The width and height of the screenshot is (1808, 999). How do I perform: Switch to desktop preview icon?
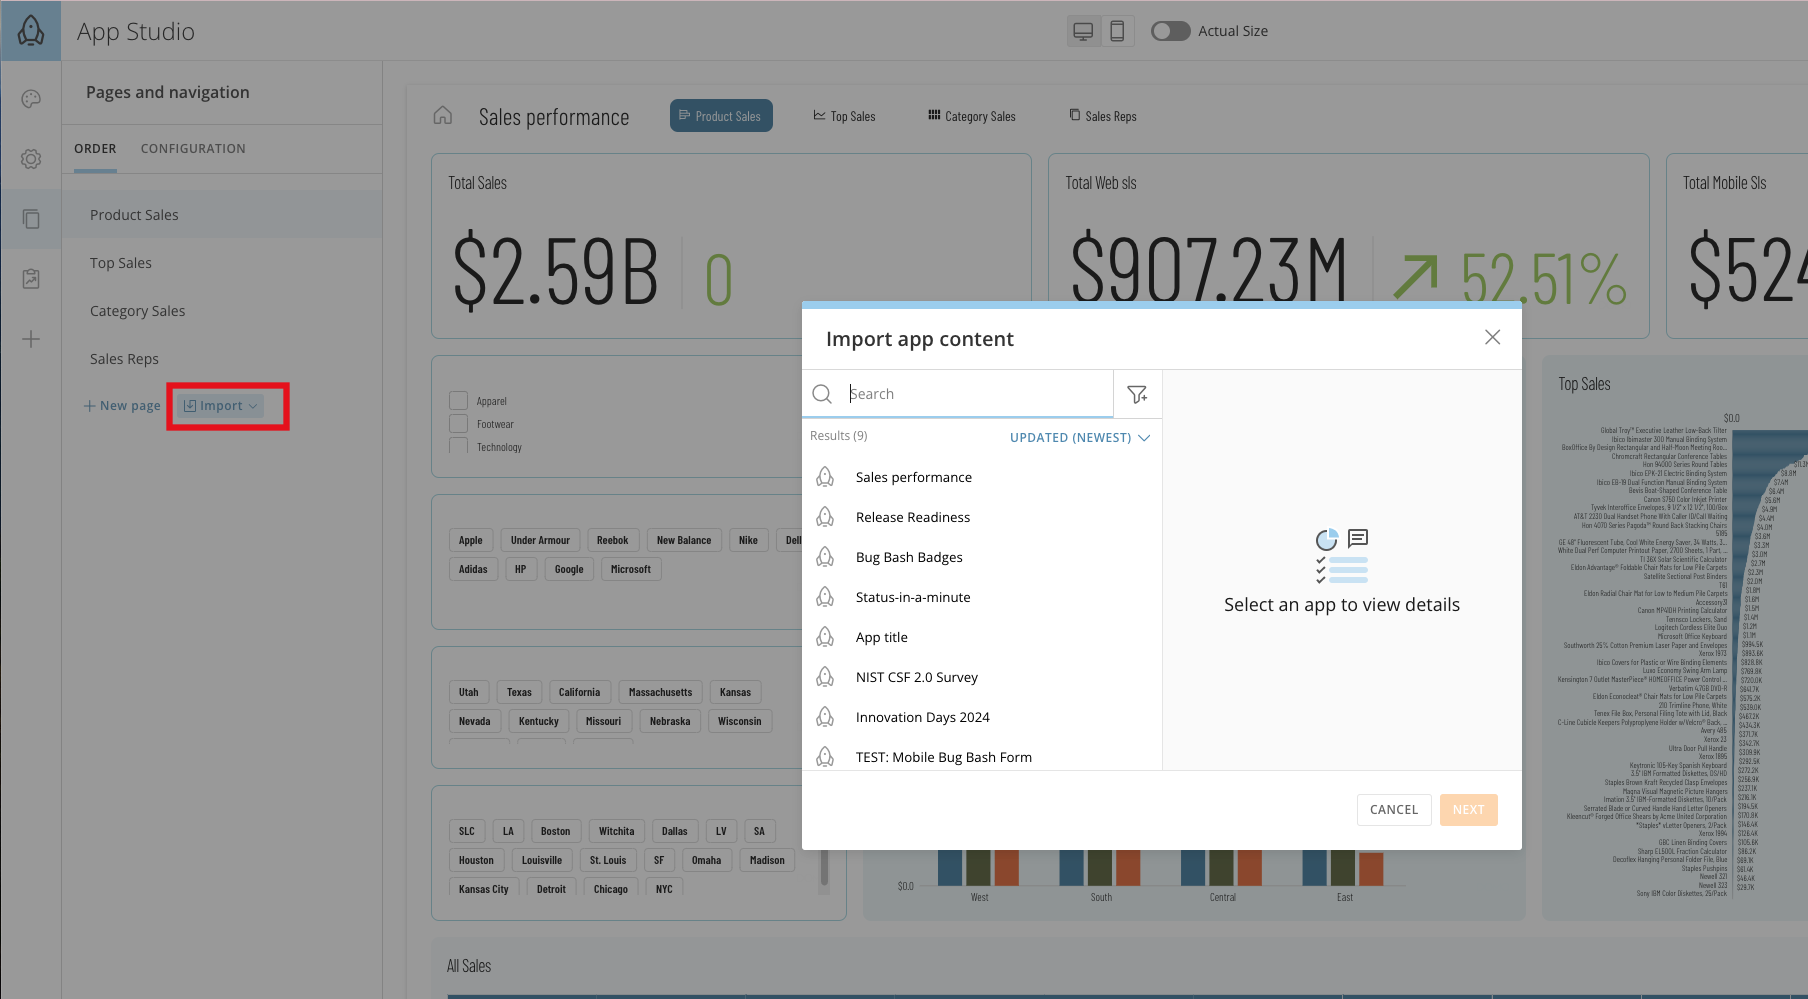1083,31
